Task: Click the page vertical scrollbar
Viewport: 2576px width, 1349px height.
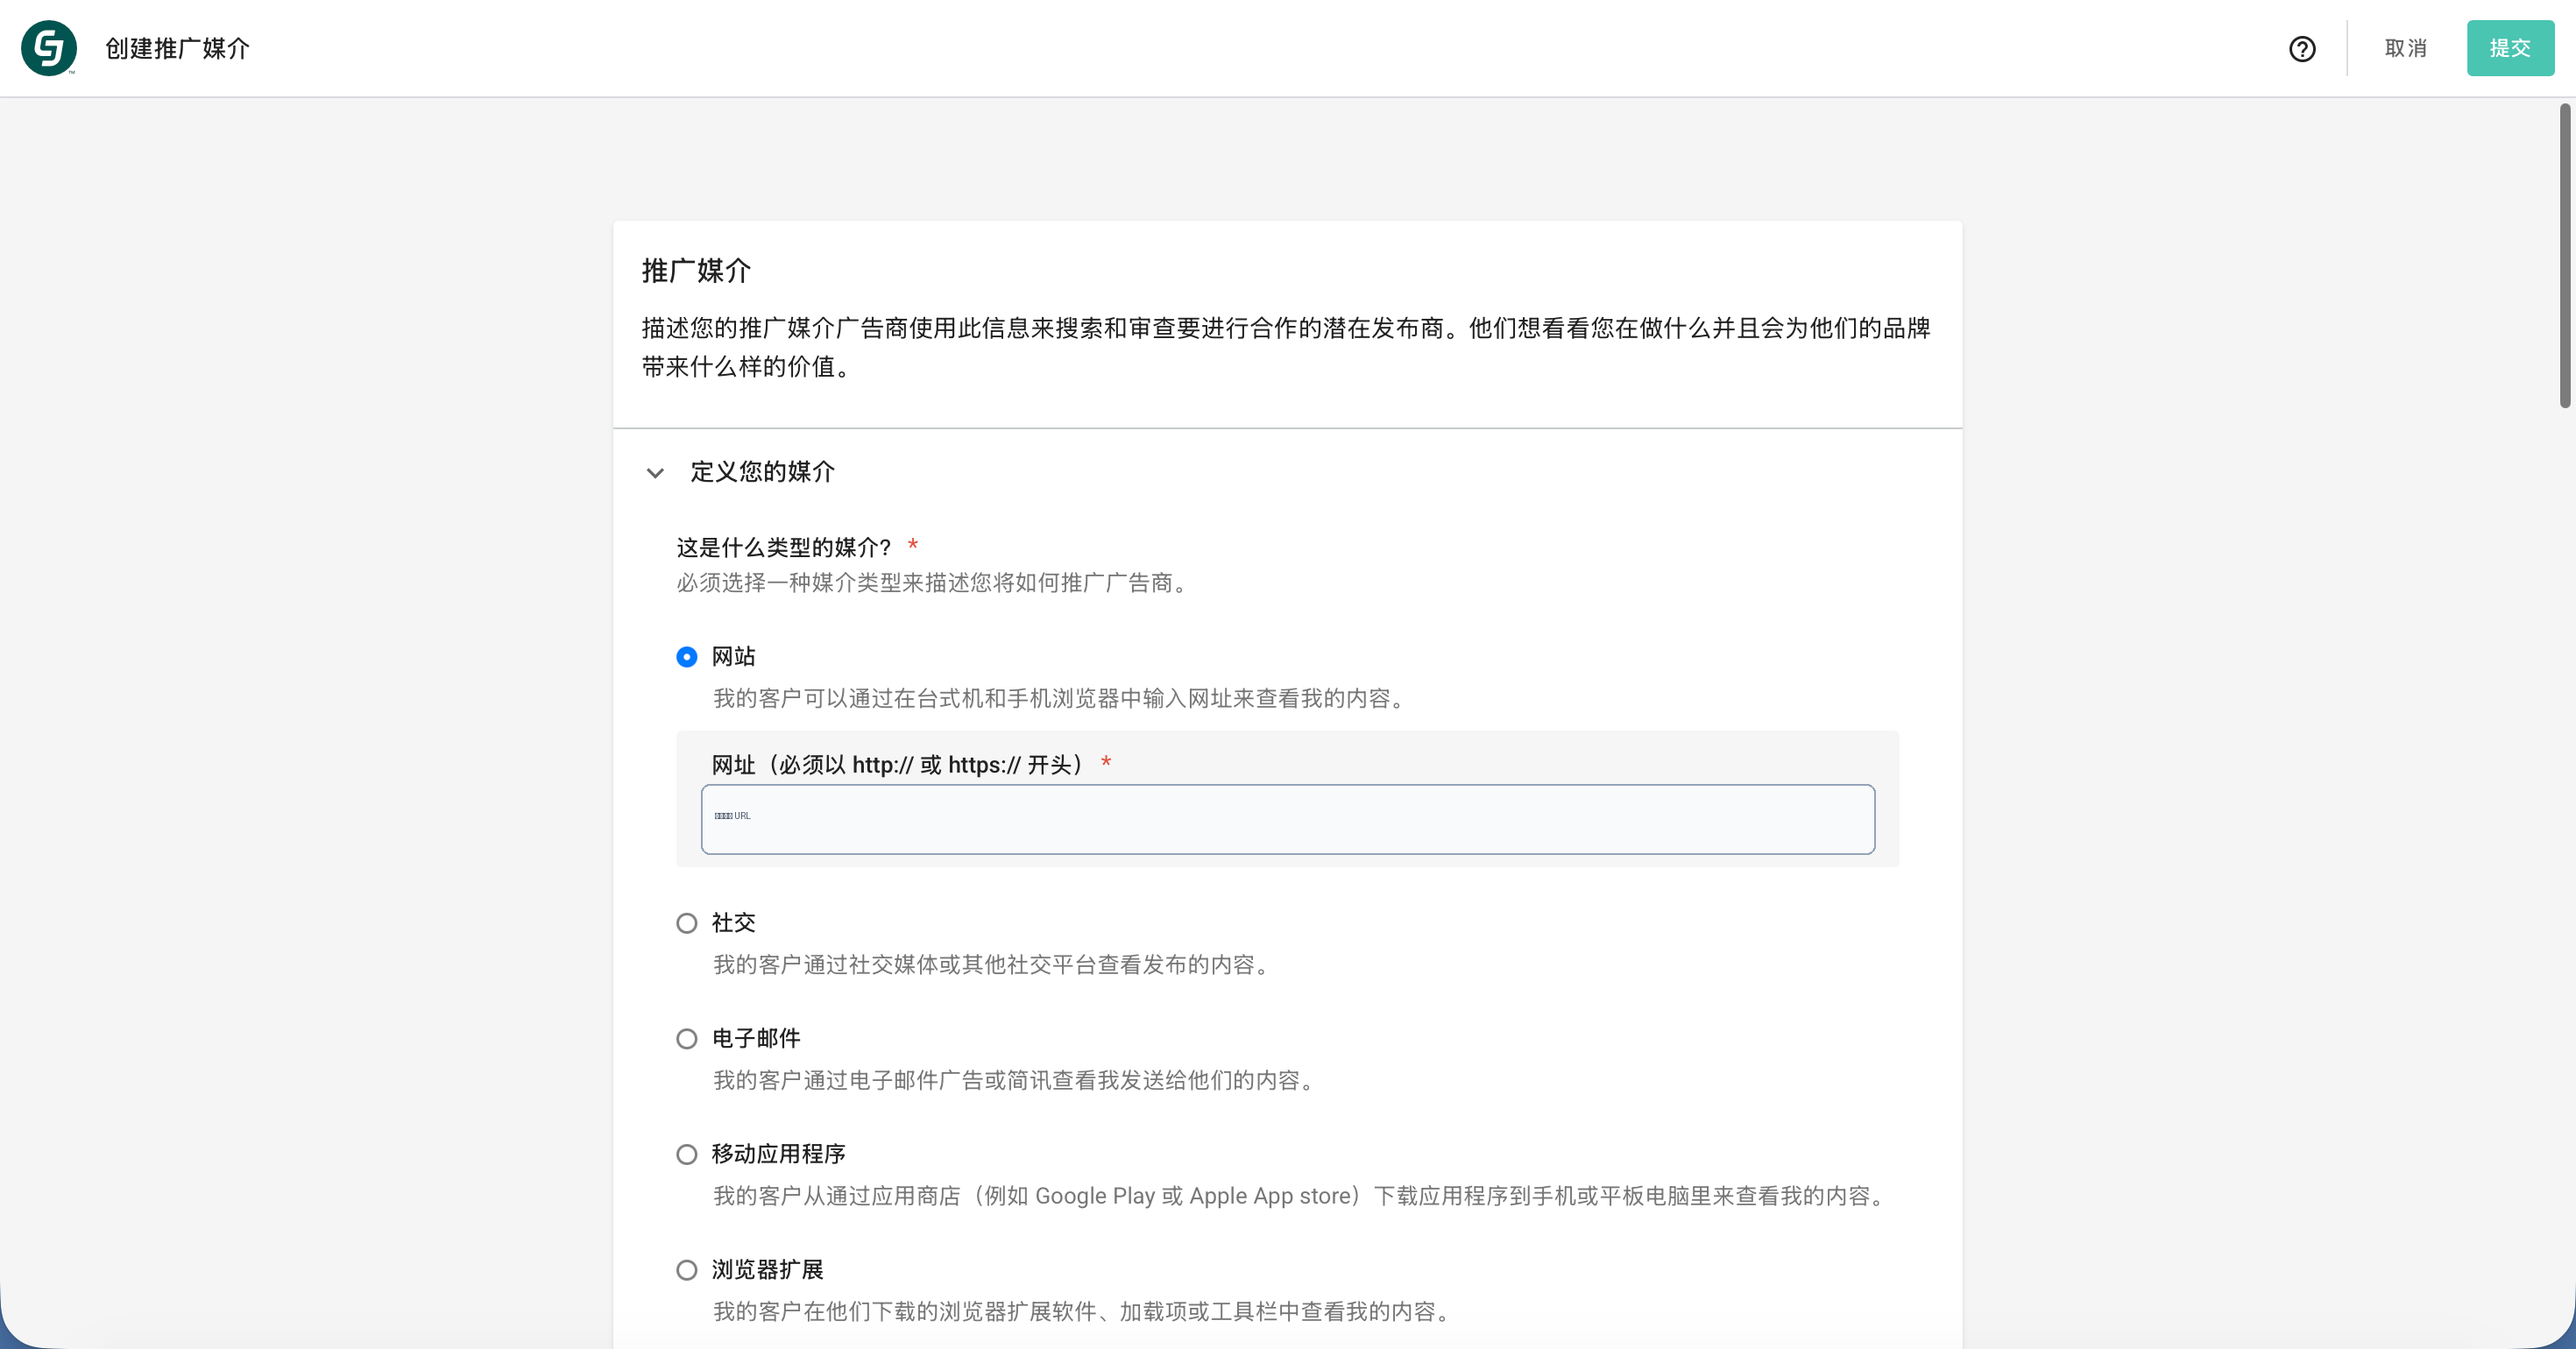Action: 2565,255
